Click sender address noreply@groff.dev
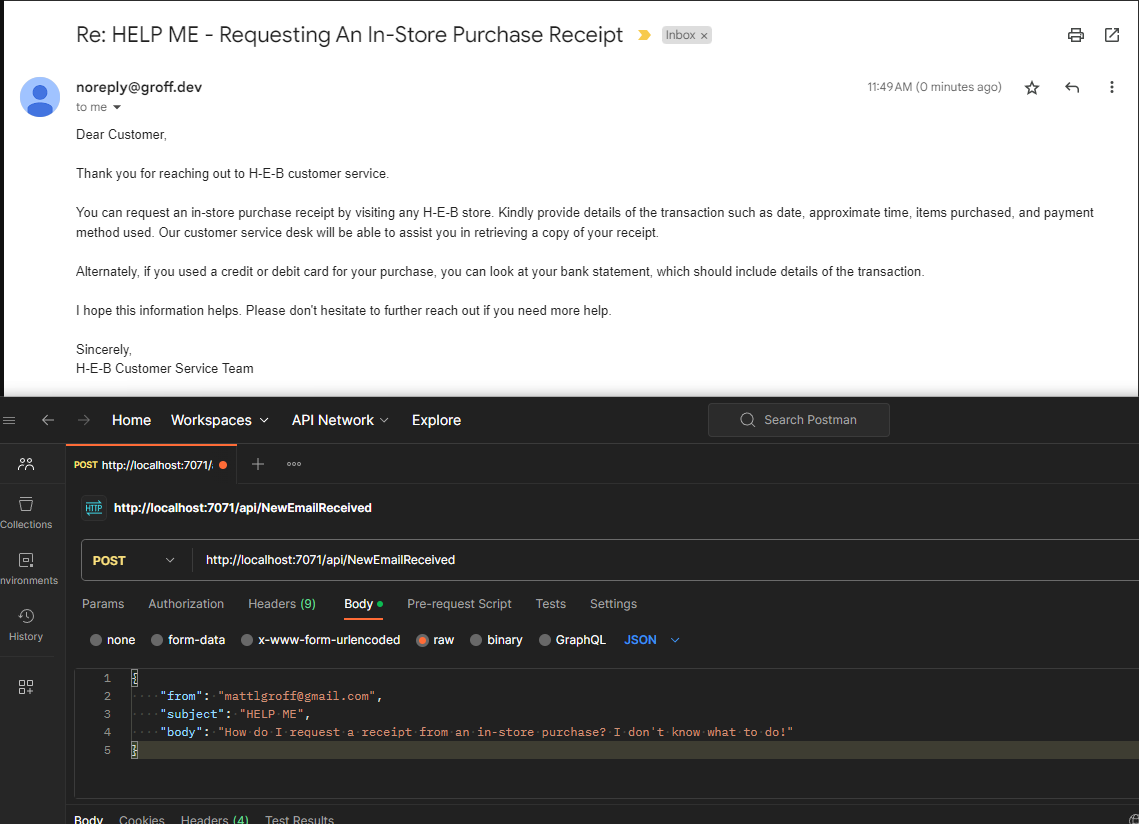1139x824 pixels. (x=139, y=87)
